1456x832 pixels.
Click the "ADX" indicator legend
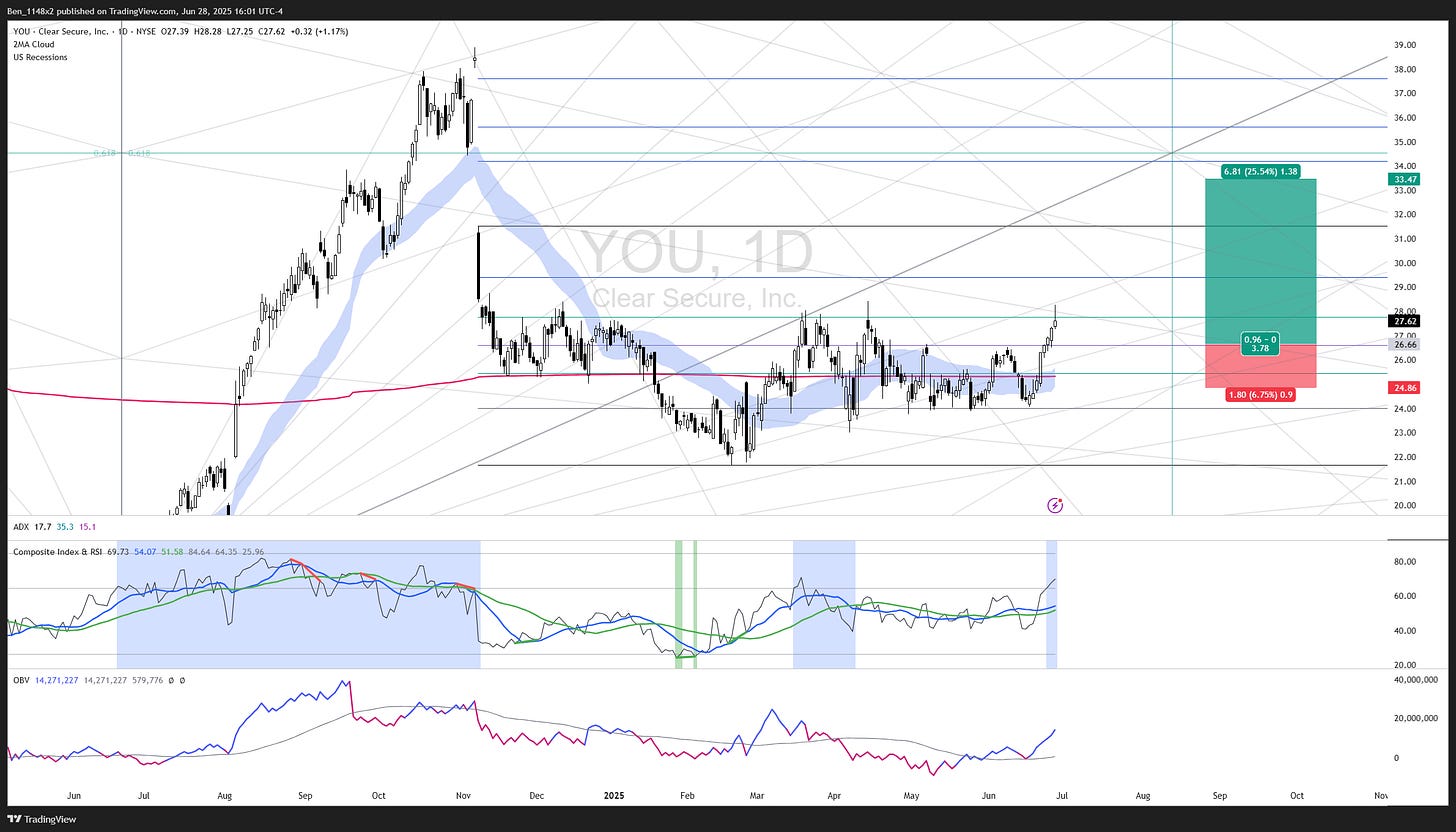coord(21,527)
